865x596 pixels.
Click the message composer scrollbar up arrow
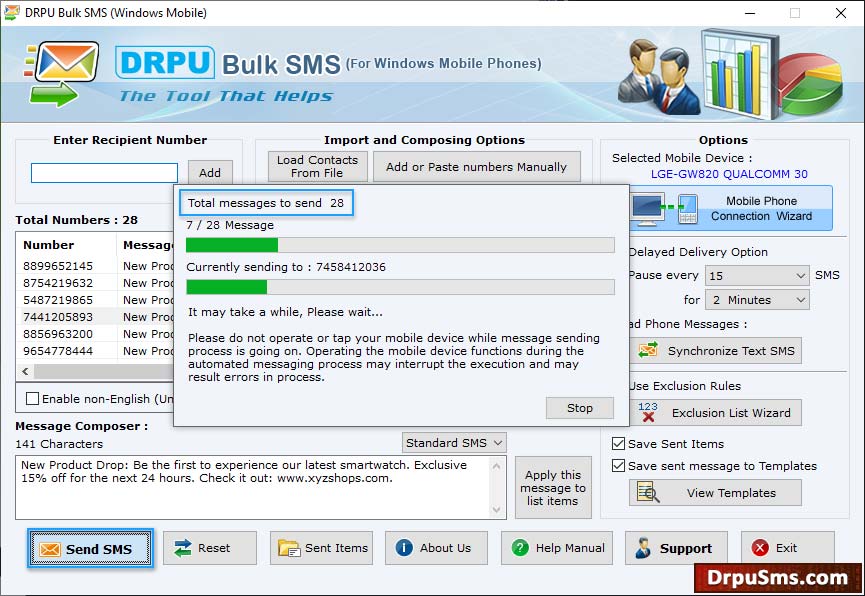496,466
